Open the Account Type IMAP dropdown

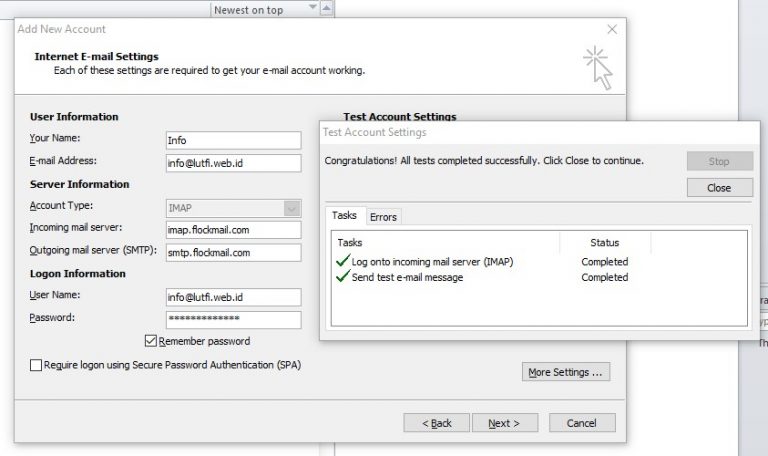click(292, 208)
